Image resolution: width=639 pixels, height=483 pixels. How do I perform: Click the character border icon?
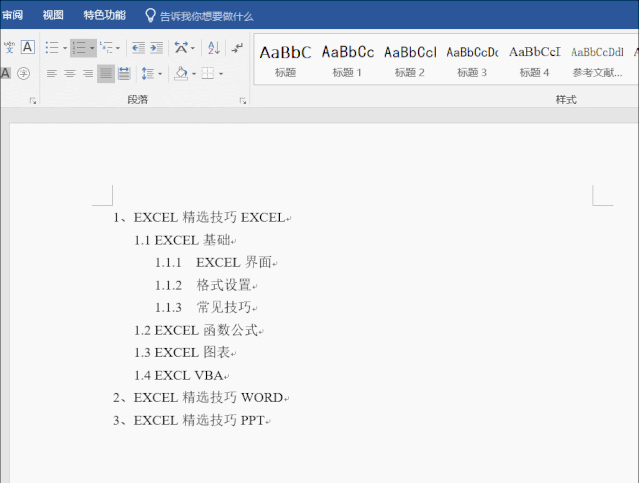[x=28, y=47]
